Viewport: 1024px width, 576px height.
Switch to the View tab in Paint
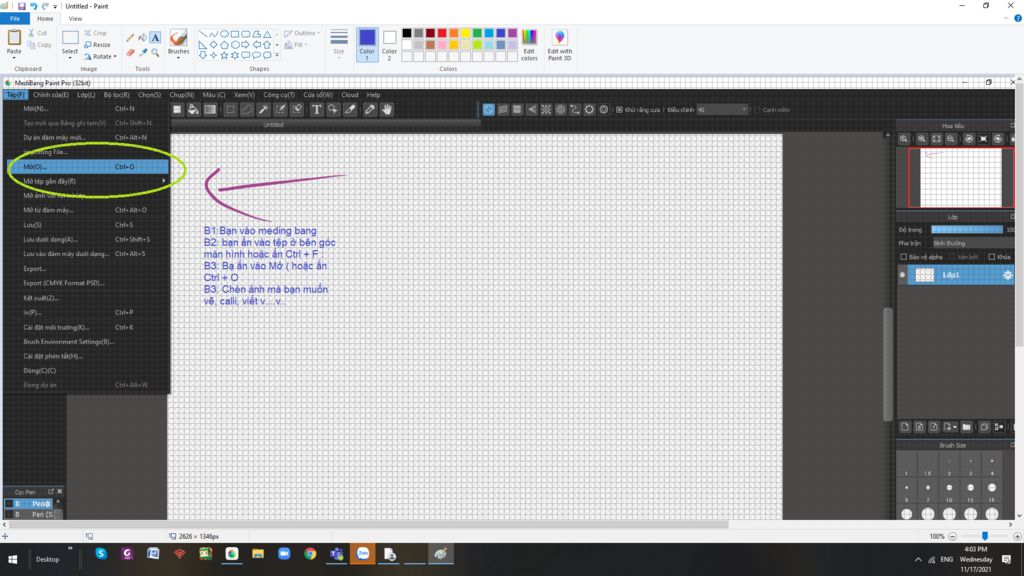pos(75,18)
